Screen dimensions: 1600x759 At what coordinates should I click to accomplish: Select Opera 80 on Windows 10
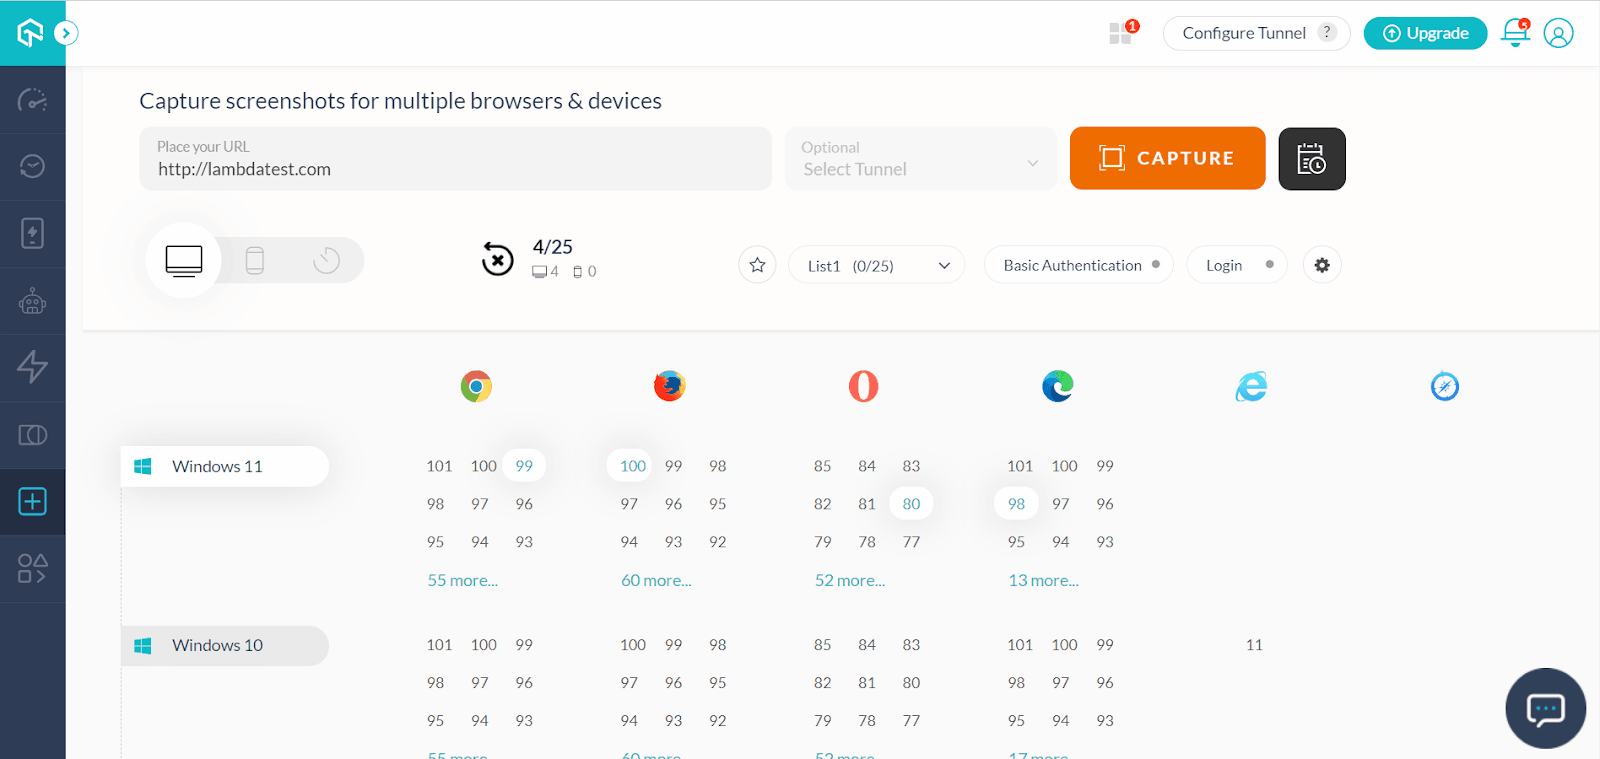tap(911, 683)
